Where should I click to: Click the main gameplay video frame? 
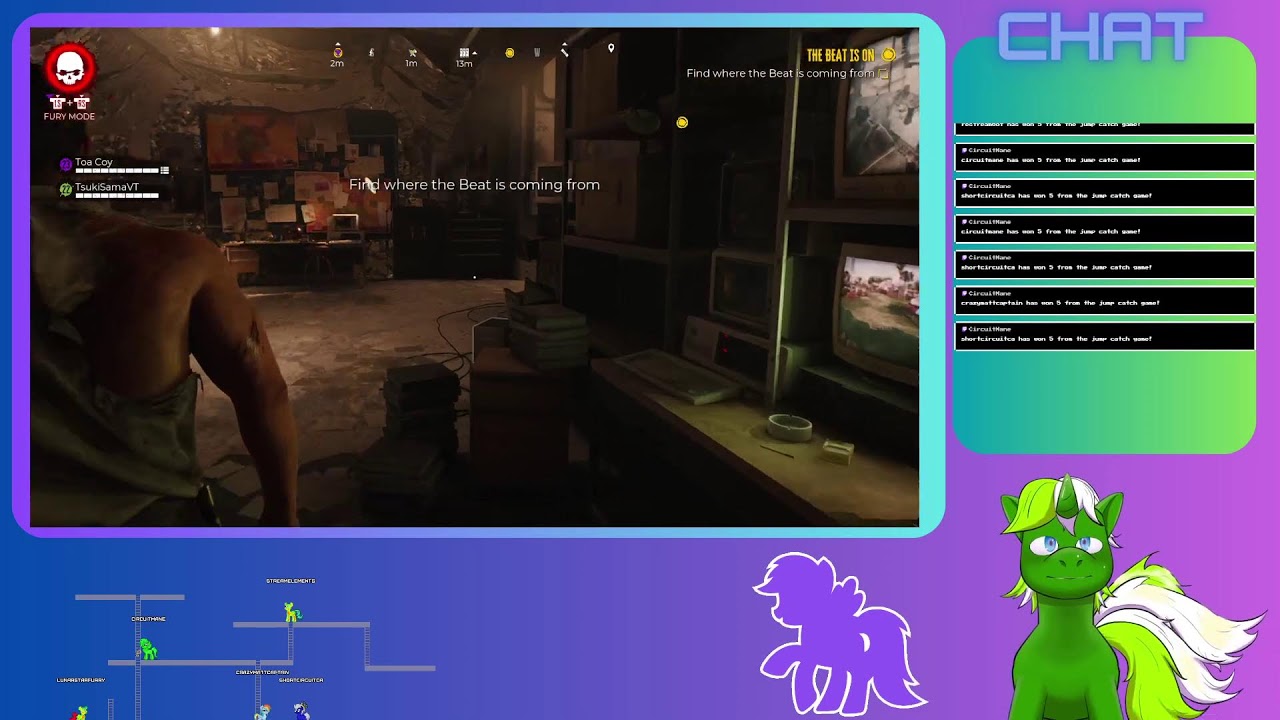(474, 277)
